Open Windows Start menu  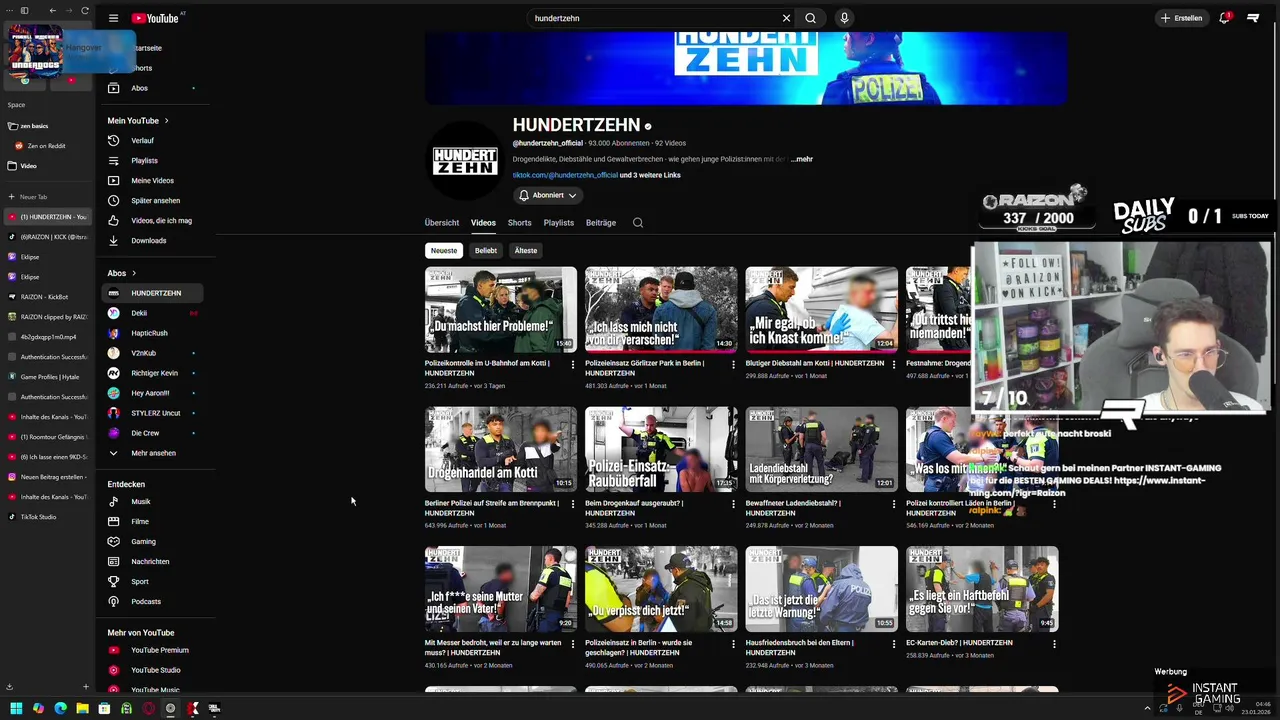(16, 708)
